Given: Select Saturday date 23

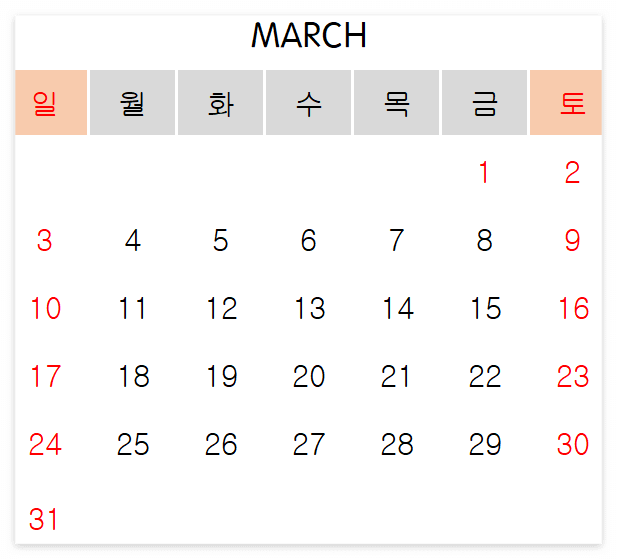Looking at the screenshot, I should 573,376.
